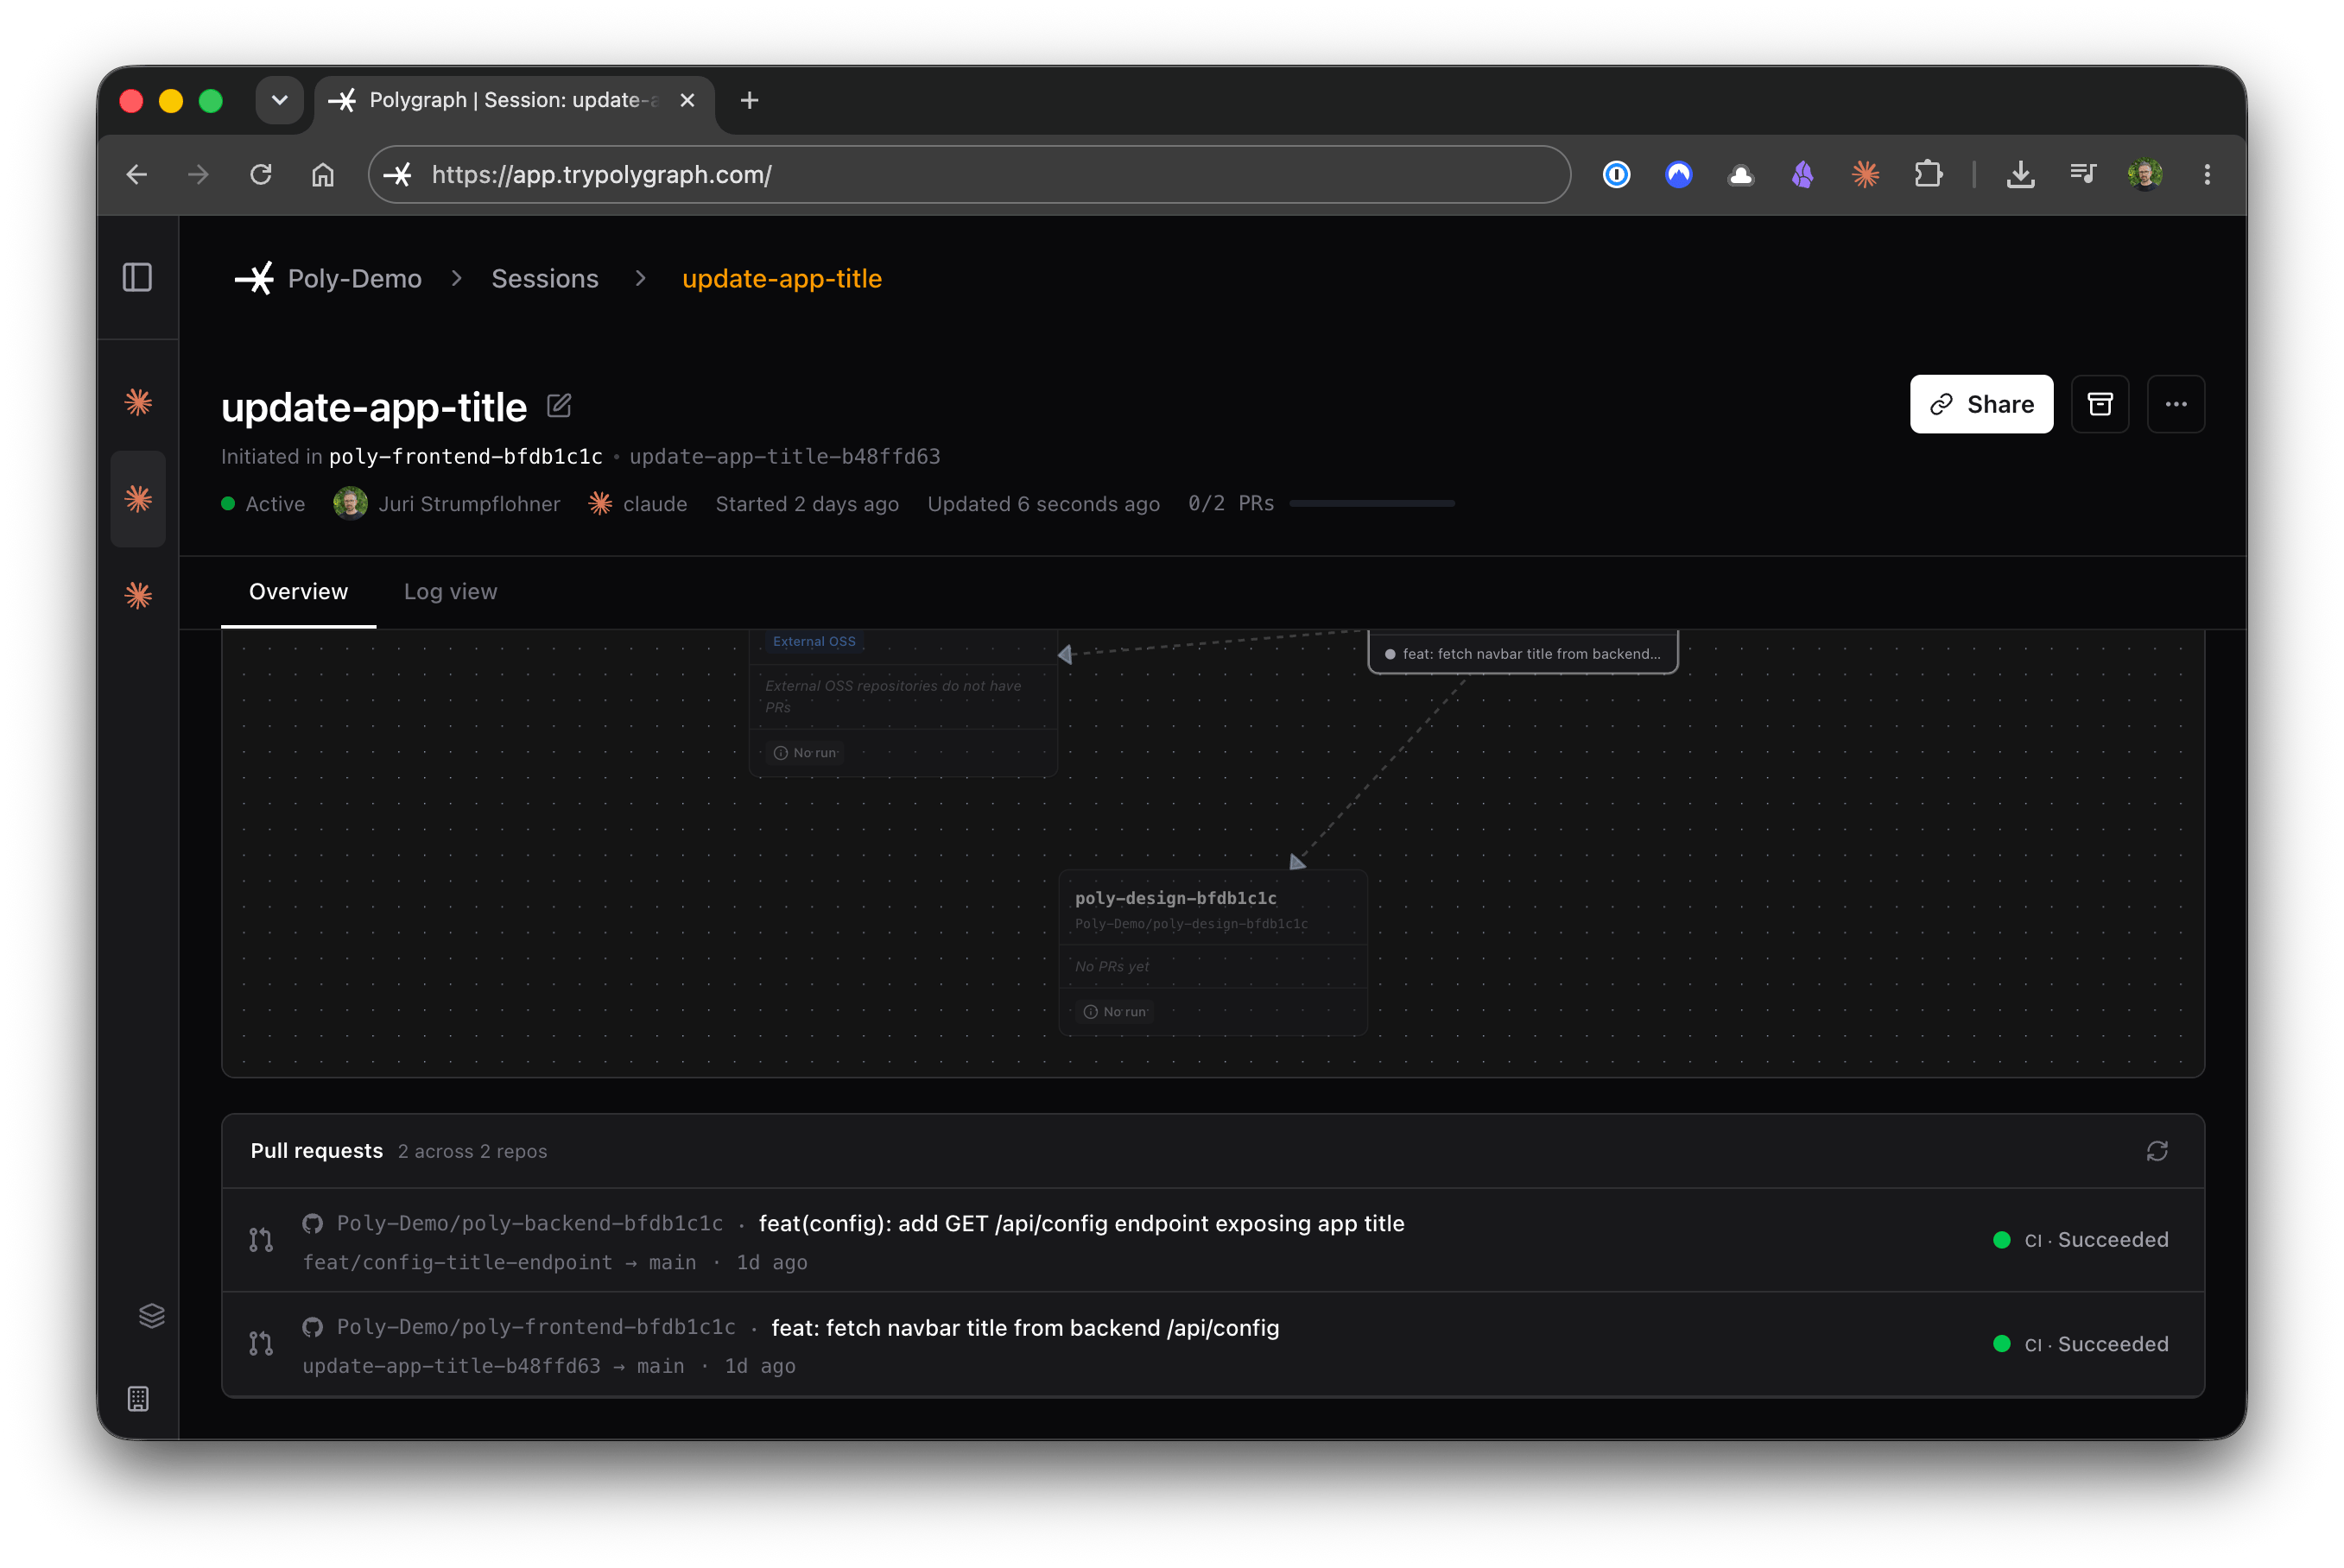
Task: Click the feat/config-title-endpoint branch text
Action: (457, 1262)
